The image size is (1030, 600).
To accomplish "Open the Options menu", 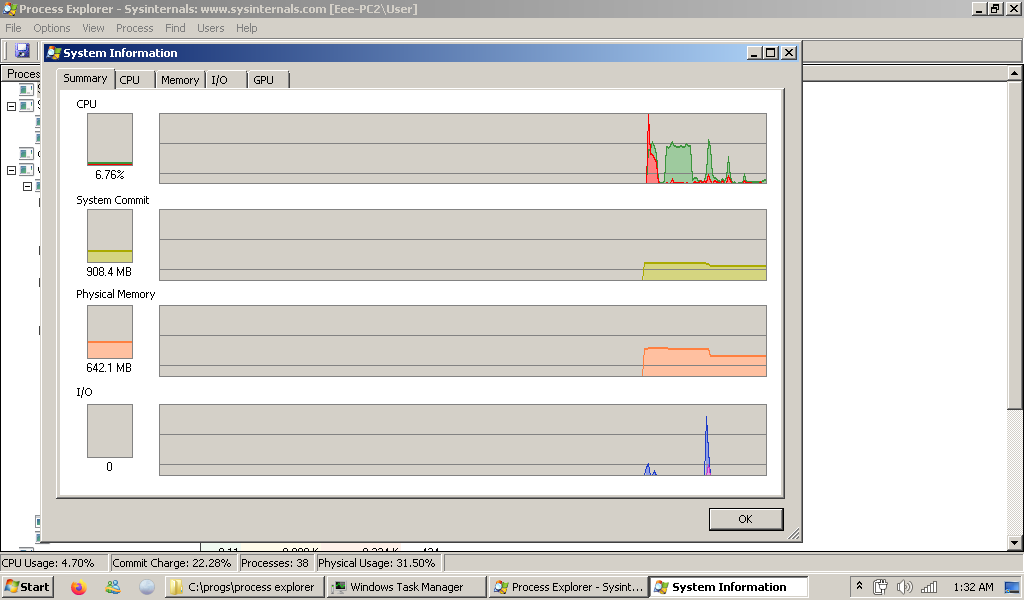I will click(52, 28).
